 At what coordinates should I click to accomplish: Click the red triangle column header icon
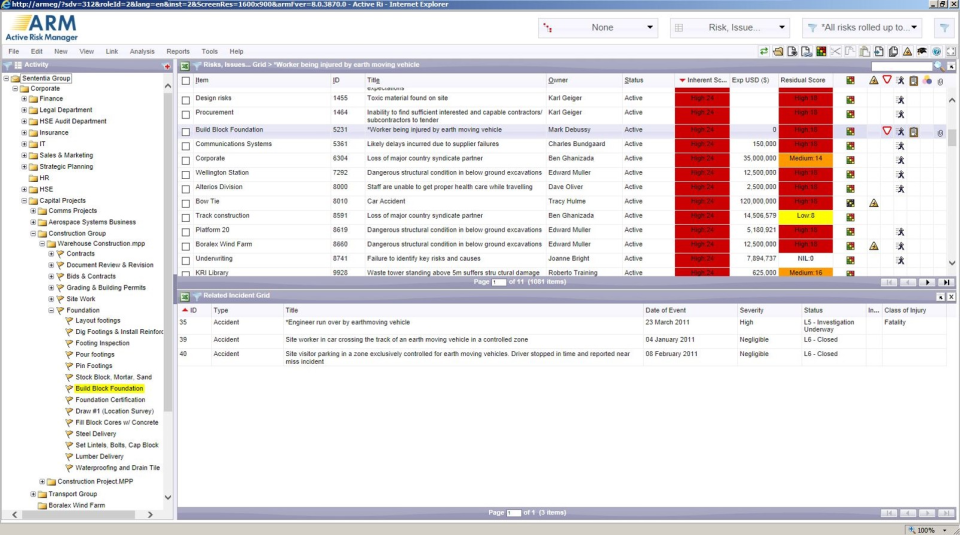click(x=887, y=80)
